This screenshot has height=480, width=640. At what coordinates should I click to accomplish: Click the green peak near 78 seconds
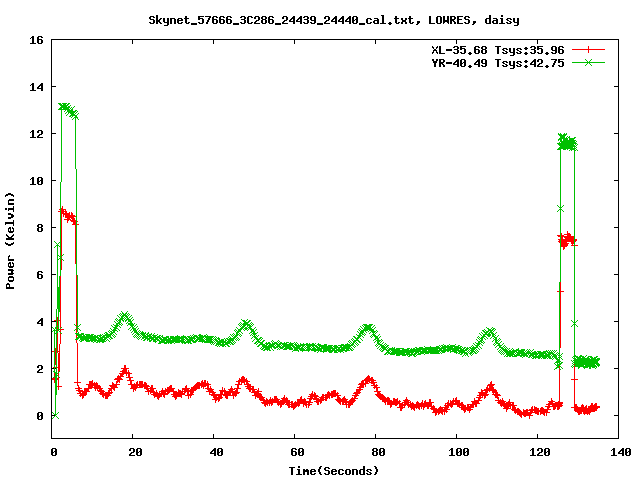[x=368, y=330]
